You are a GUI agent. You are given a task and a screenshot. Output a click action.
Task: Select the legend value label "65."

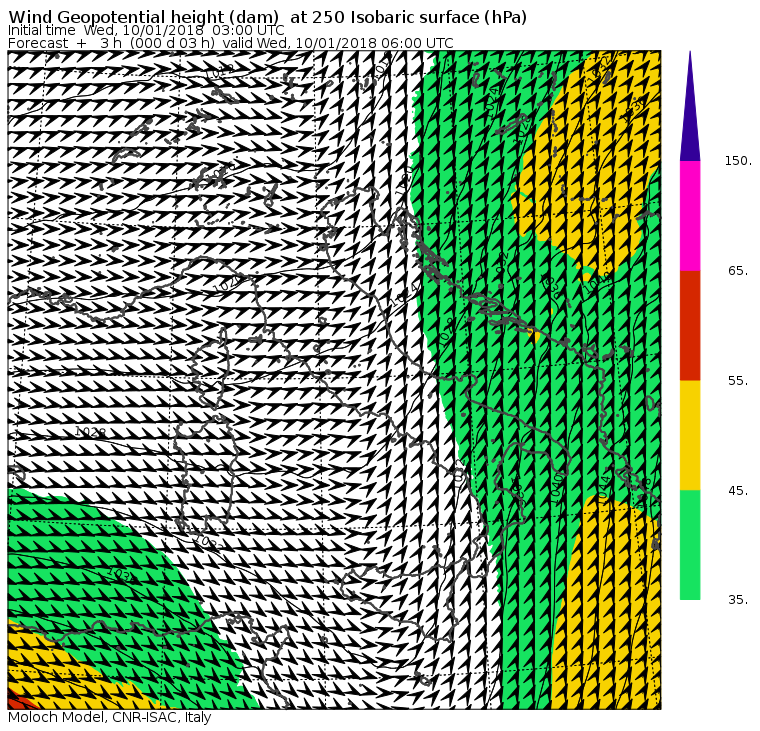click(x=738, y=270)
